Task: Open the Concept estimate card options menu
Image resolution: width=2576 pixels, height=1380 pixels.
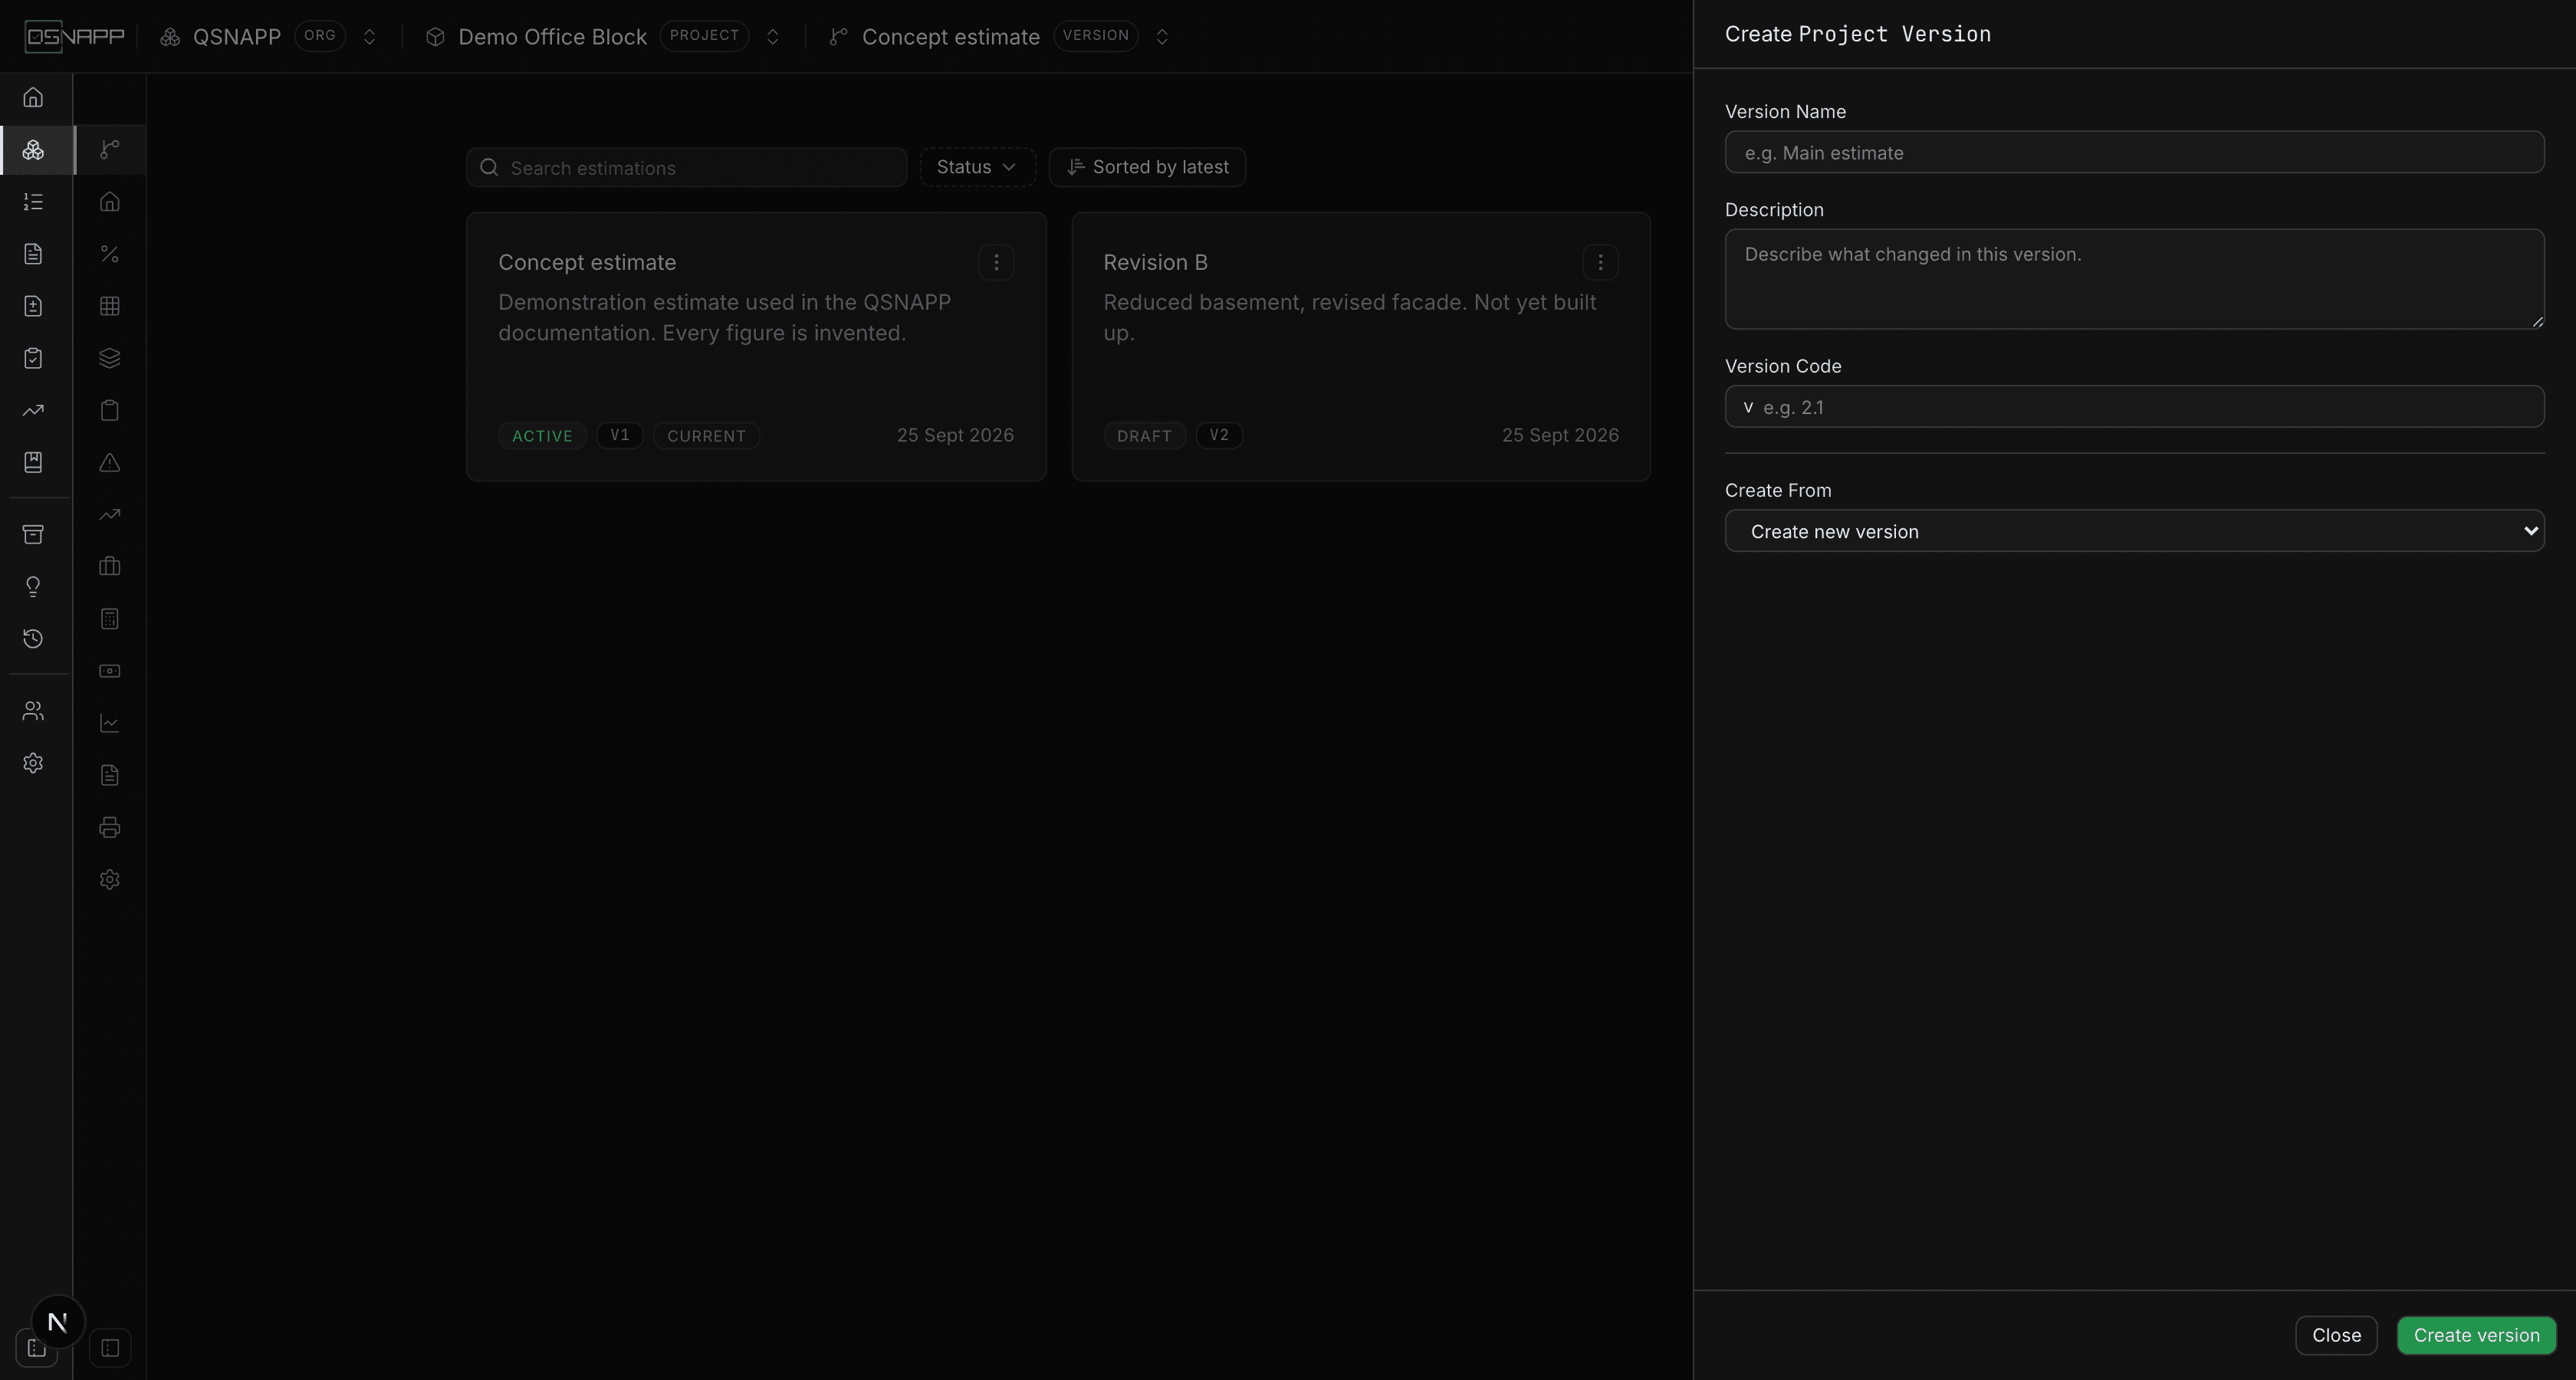Action: pyautogui.click(x=996, y=262)
